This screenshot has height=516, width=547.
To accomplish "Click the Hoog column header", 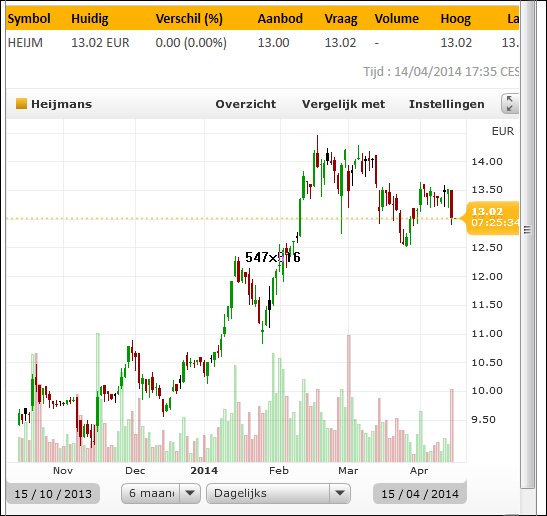I will tap(456, 18).
